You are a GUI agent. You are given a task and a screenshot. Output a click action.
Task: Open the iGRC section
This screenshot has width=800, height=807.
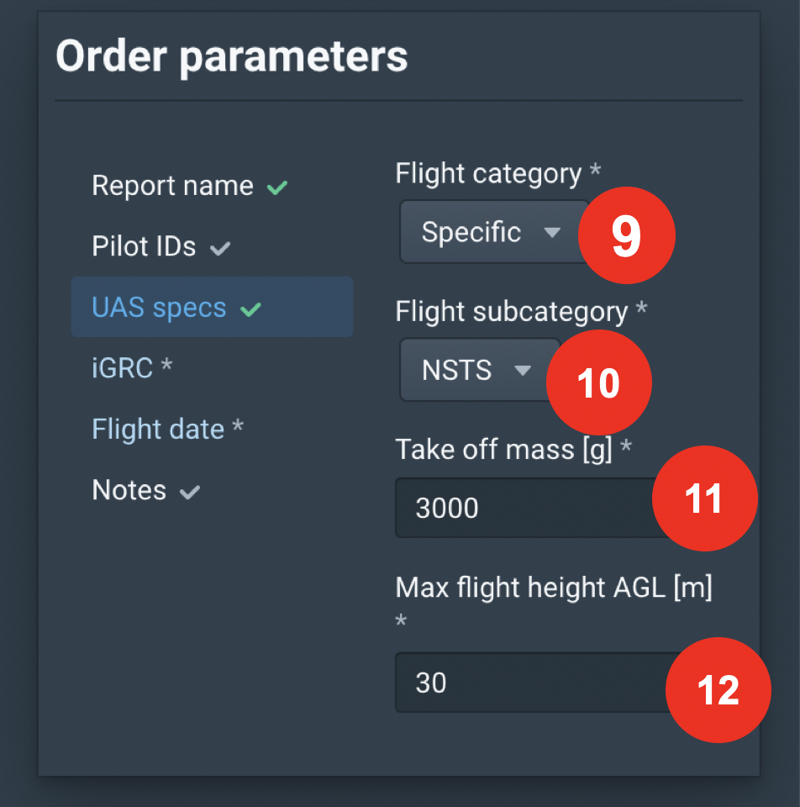[122, 368]
